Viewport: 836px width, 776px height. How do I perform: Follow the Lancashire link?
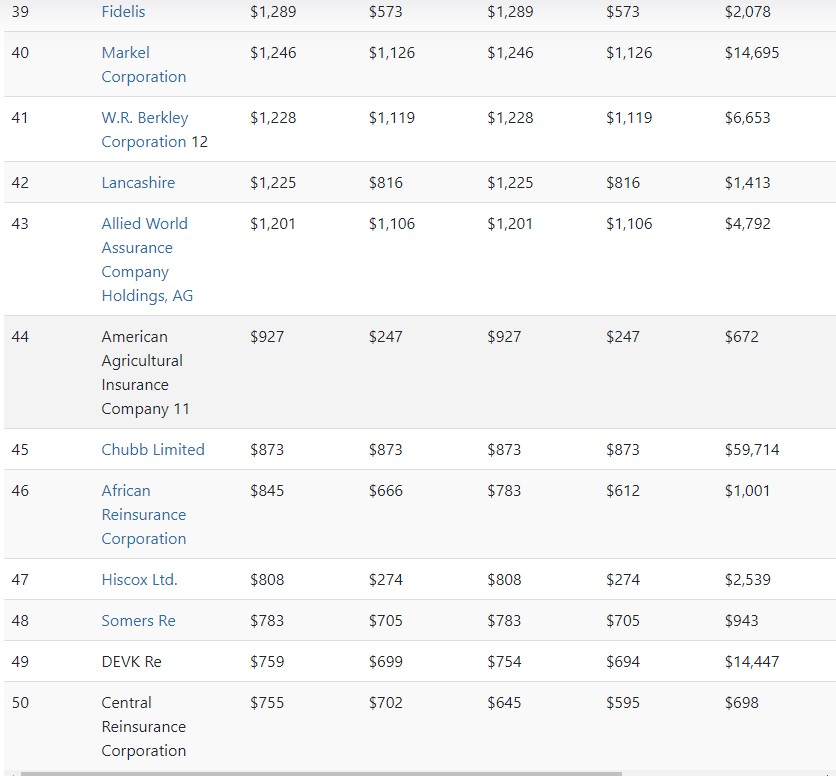tap(138, 183)
